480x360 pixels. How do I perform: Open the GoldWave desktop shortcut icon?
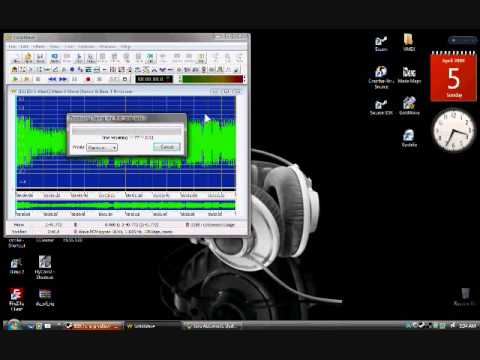[x=409, y=106]
